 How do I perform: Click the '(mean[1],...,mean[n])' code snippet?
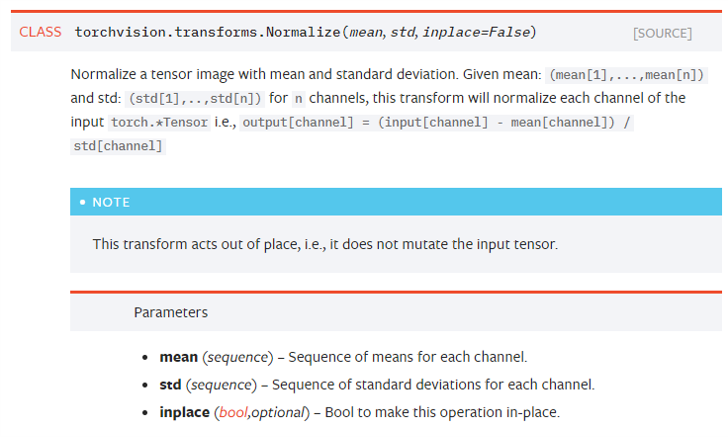[x=626, y=75]
